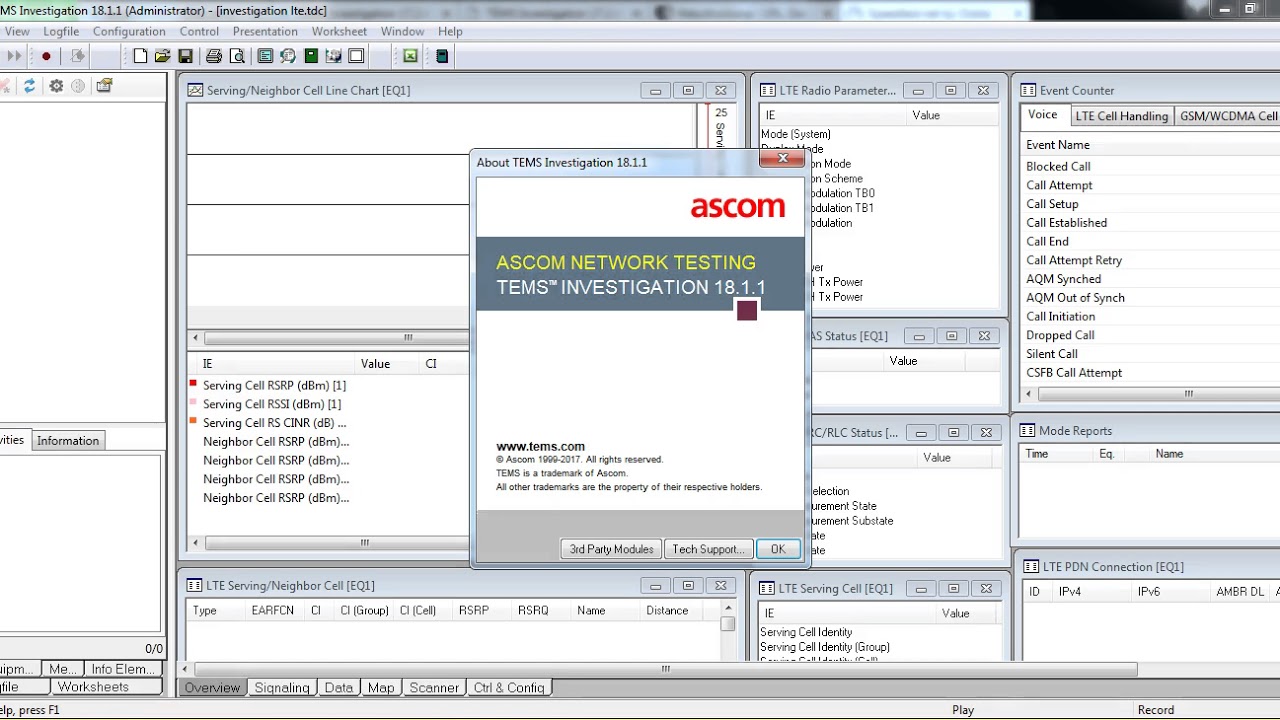The height and width of the screenshot is (720, 1280).
Task: Click the Print Preview magnifier toolbar icon
Action: tap(236, 56)
